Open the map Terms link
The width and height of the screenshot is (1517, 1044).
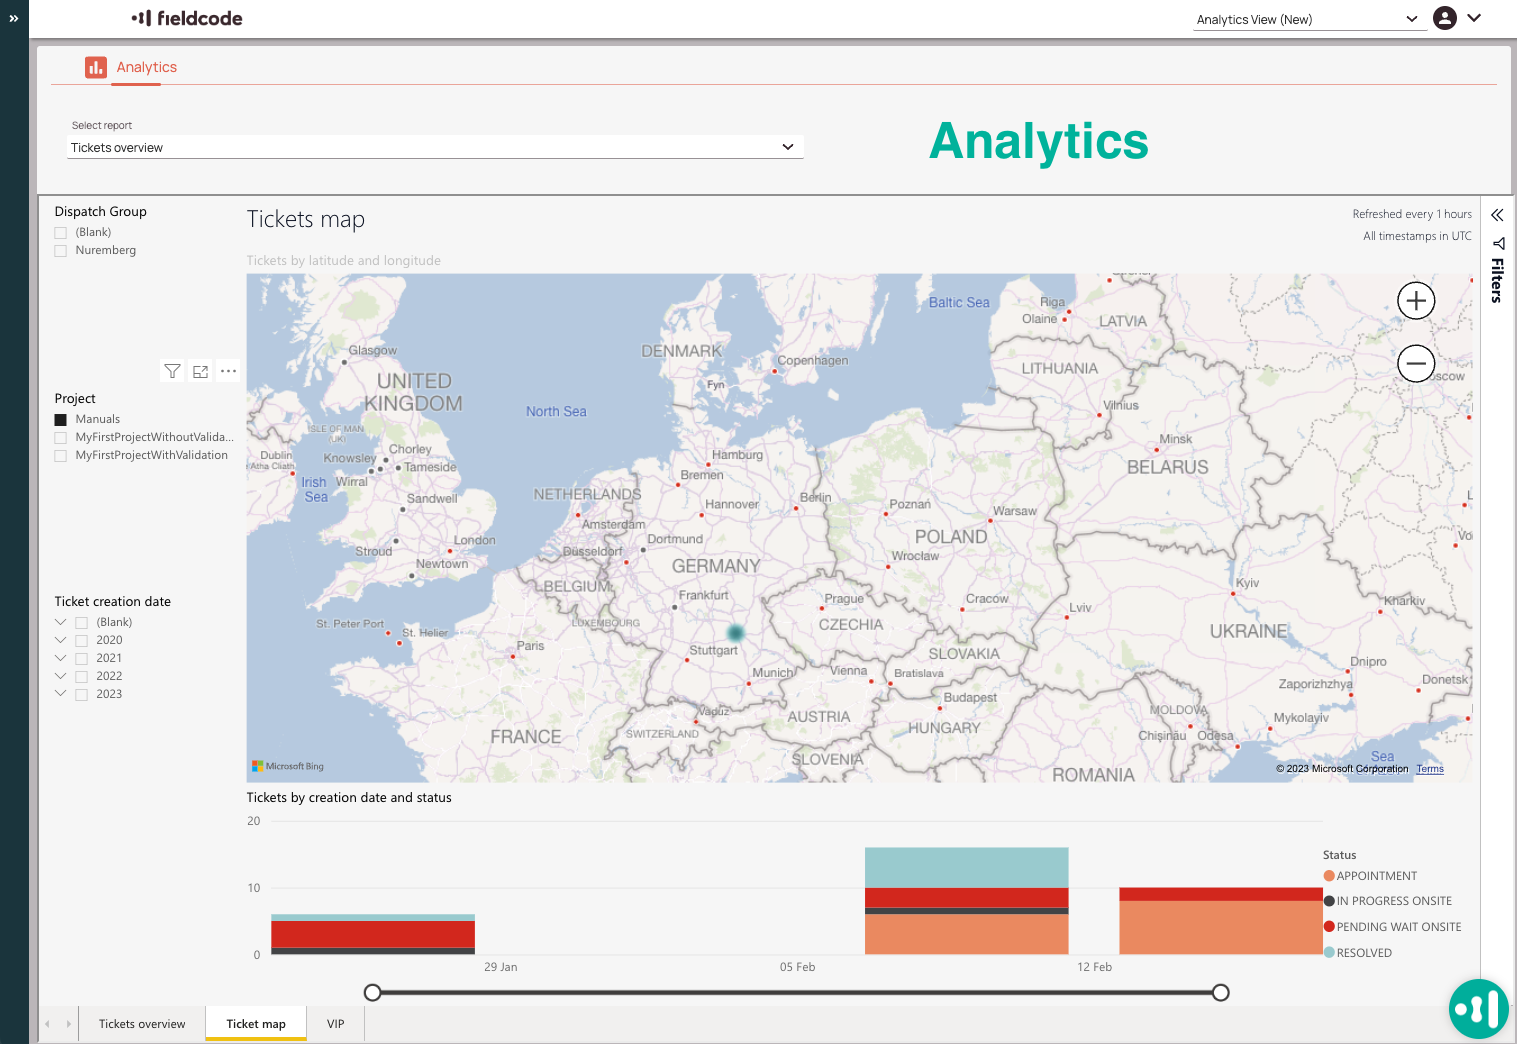coord(1429,769)
